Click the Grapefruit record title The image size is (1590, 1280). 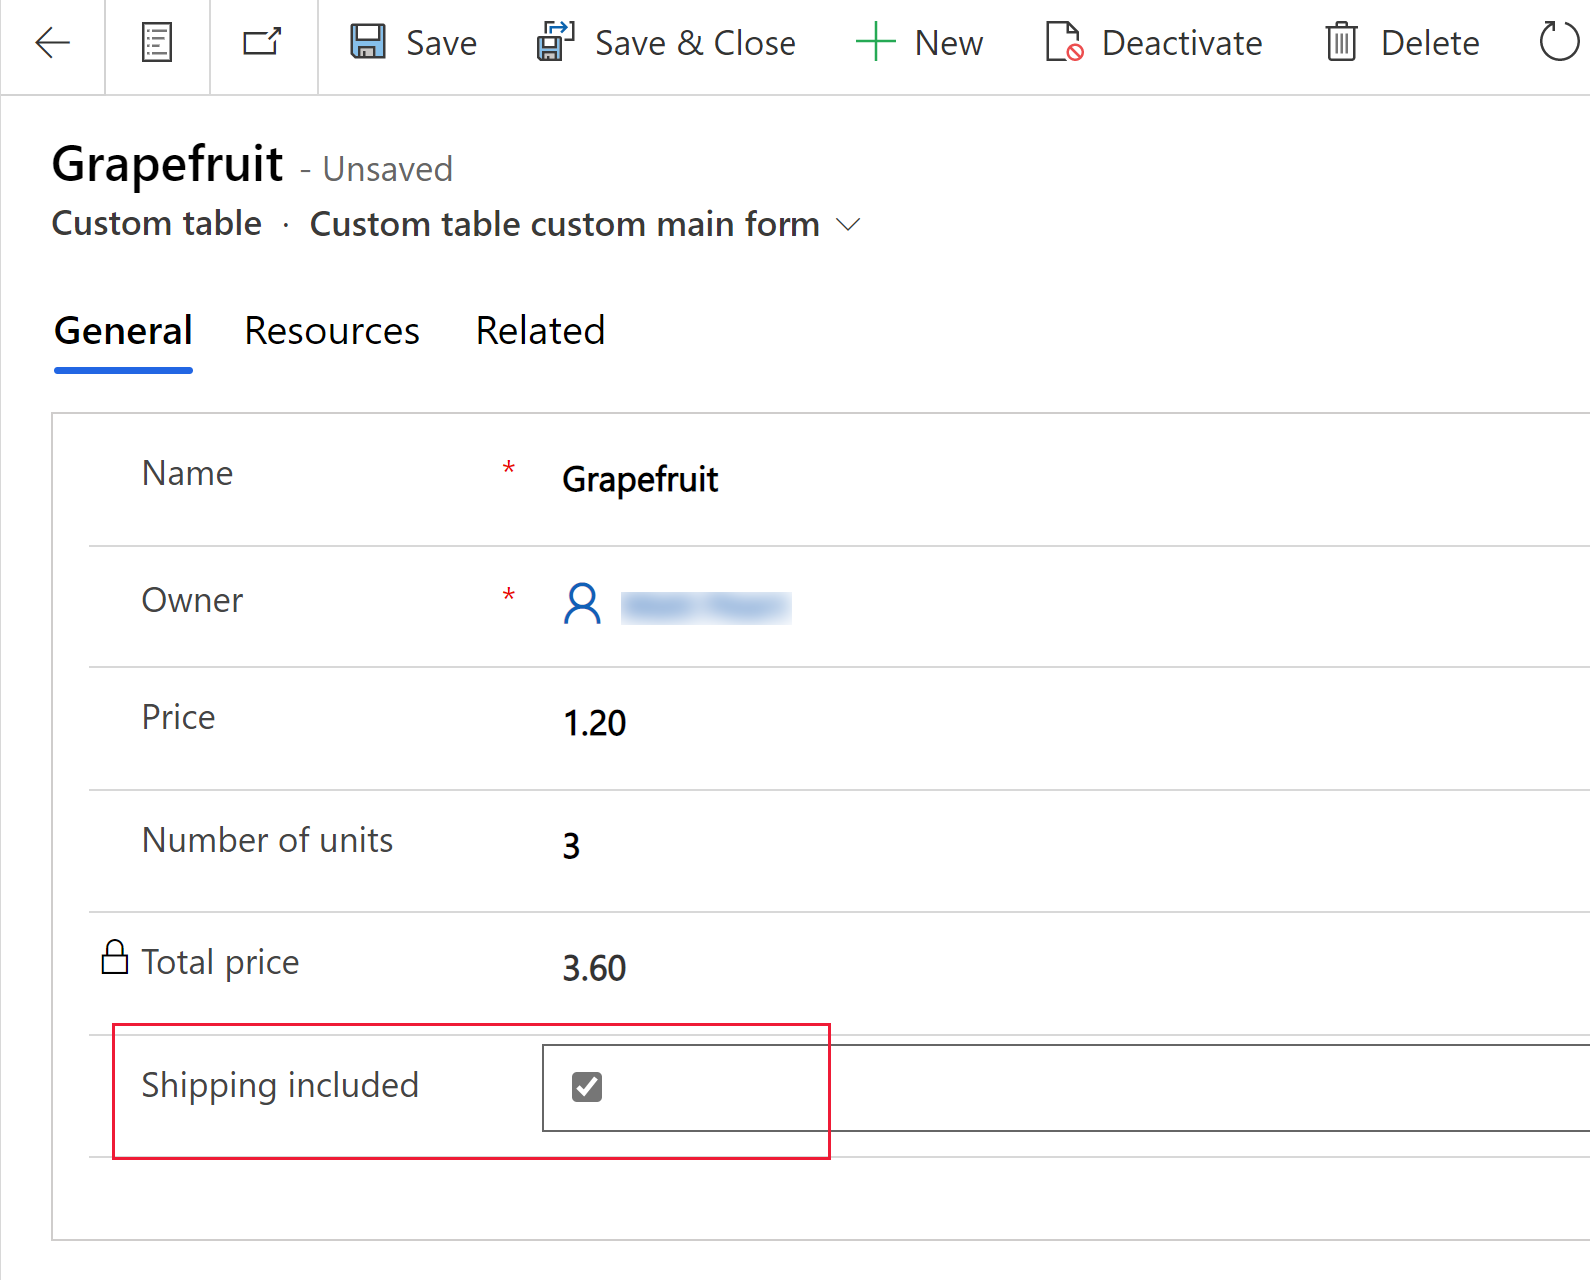168,164
